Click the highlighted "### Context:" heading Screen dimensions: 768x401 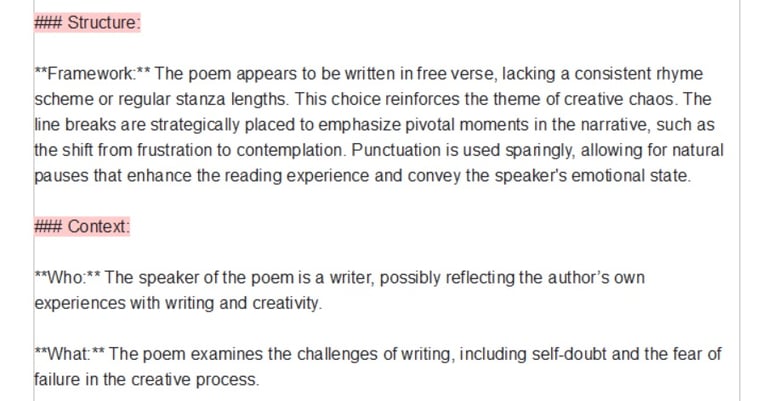[82, 226]
